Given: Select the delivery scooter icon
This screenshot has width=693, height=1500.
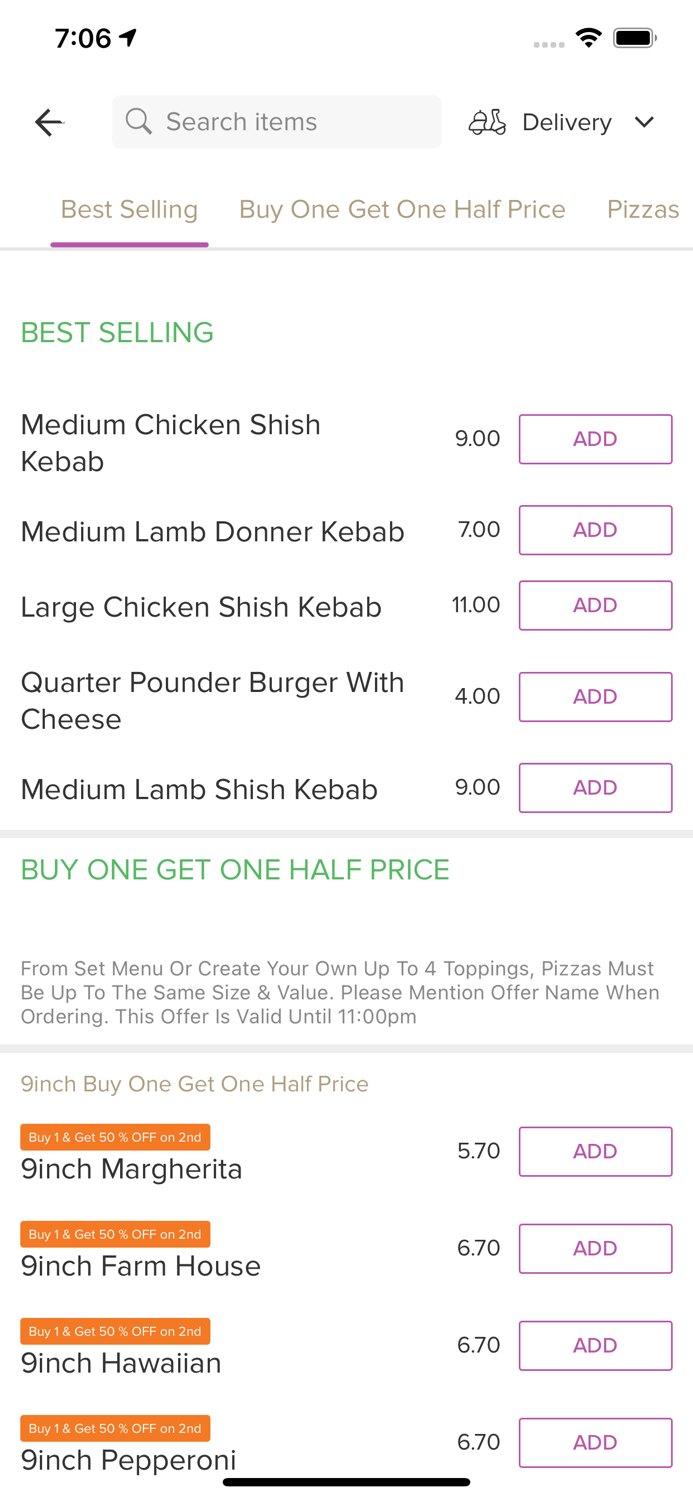Looking at the screenshot, I should click(487, 121).
